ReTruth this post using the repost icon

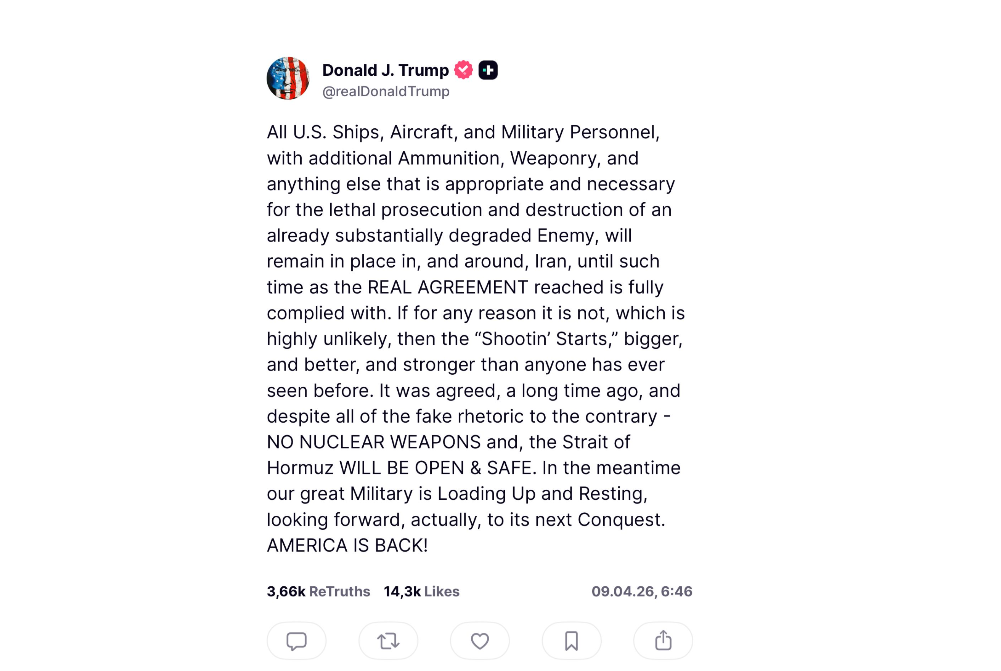(388, 640)
